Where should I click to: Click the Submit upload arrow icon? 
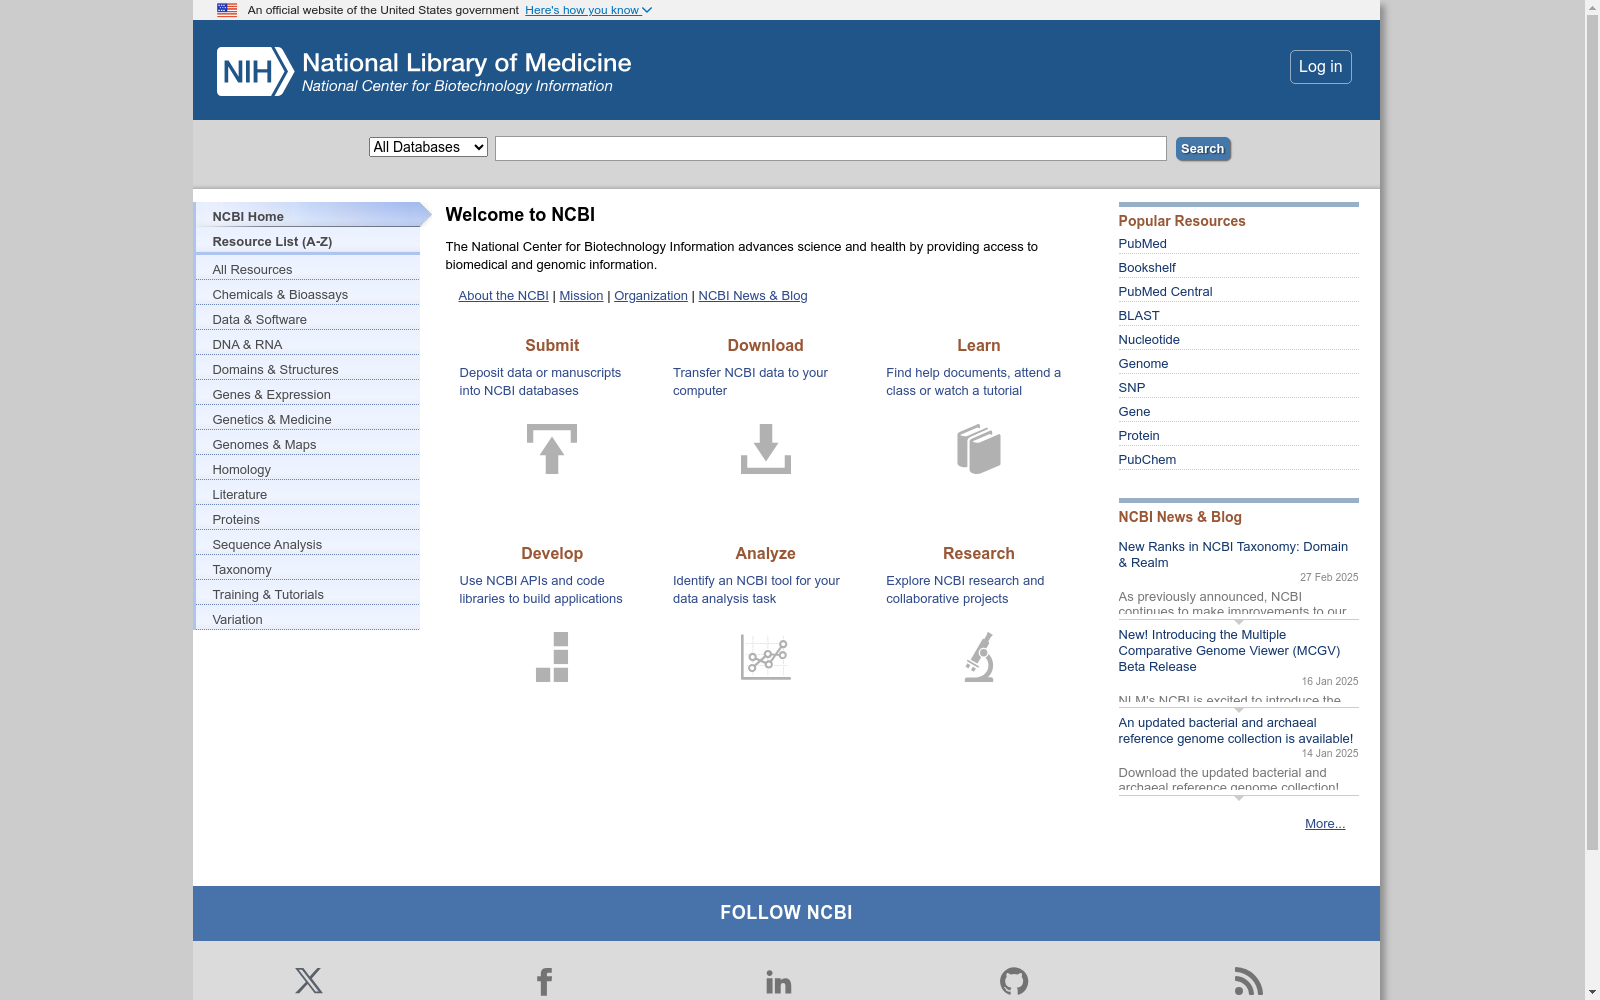tap(552, 449)
